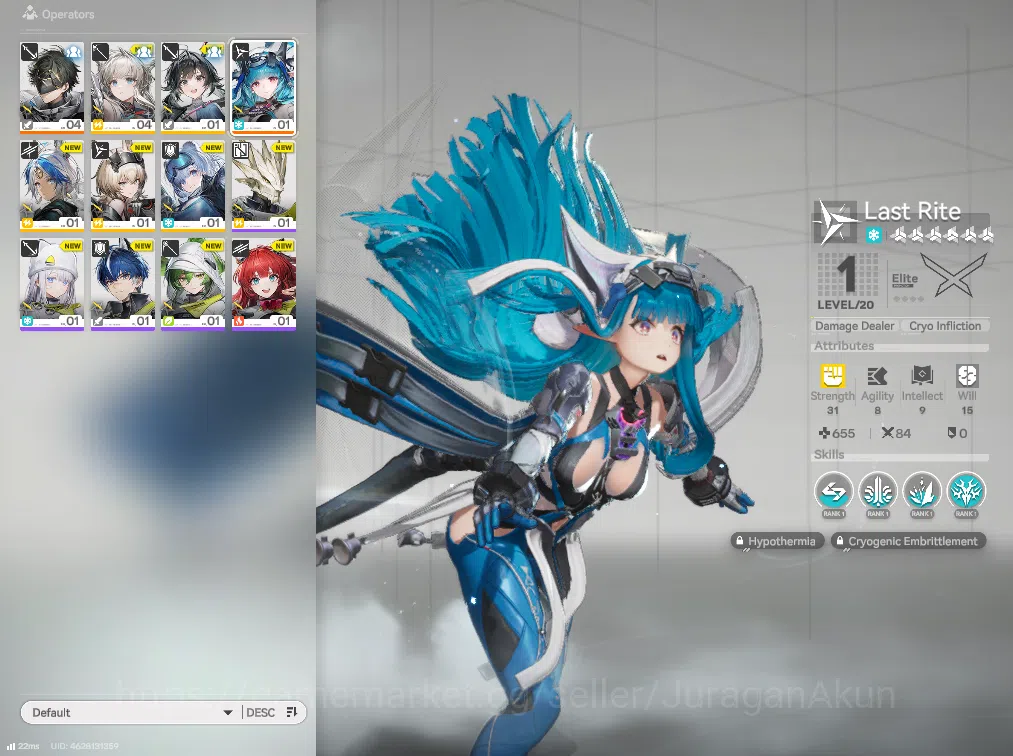
Task: Open the level 1 of 20 panel
Action: pos(848,280)
